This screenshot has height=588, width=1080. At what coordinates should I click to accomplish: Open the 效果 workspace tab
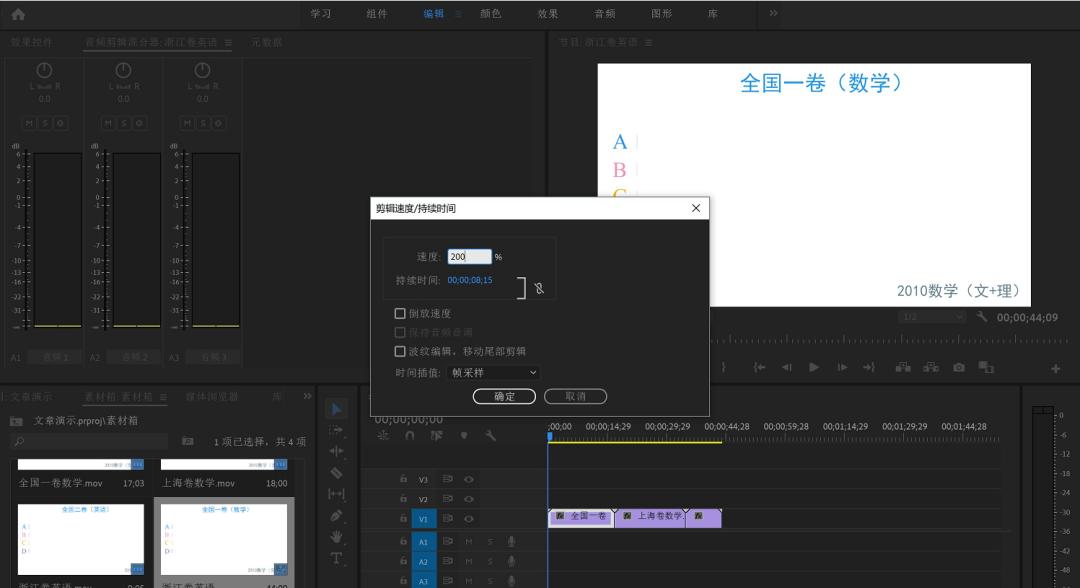[x=548, y=14]
